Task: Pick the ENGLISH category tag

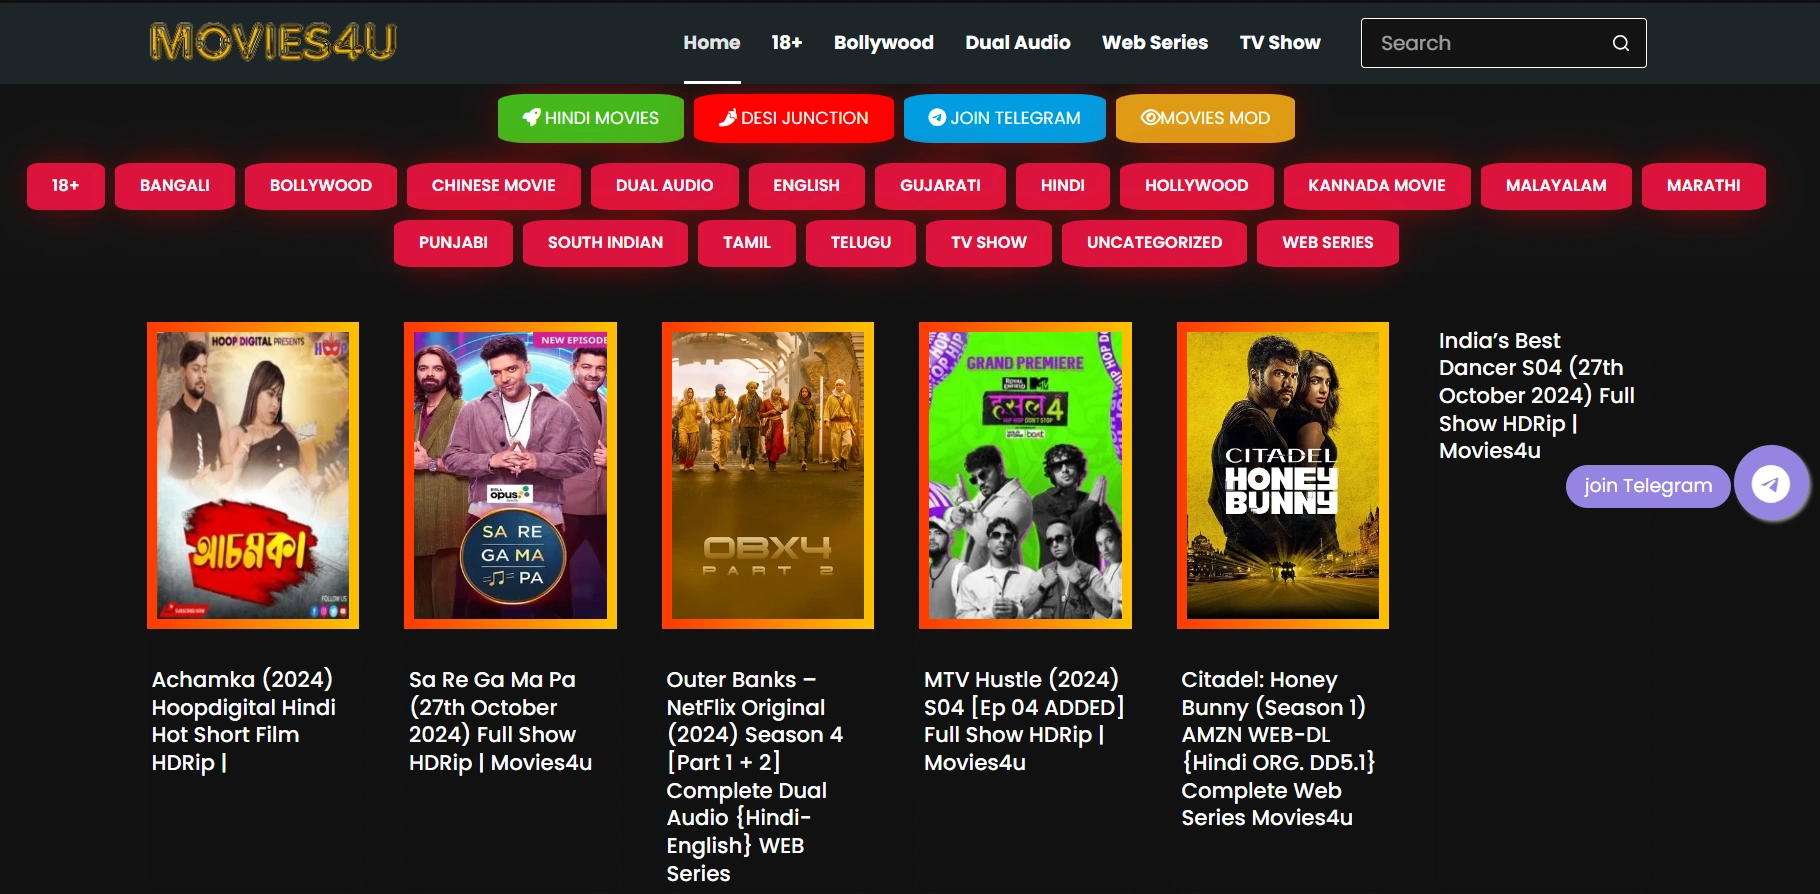Action: pos(807,186)
